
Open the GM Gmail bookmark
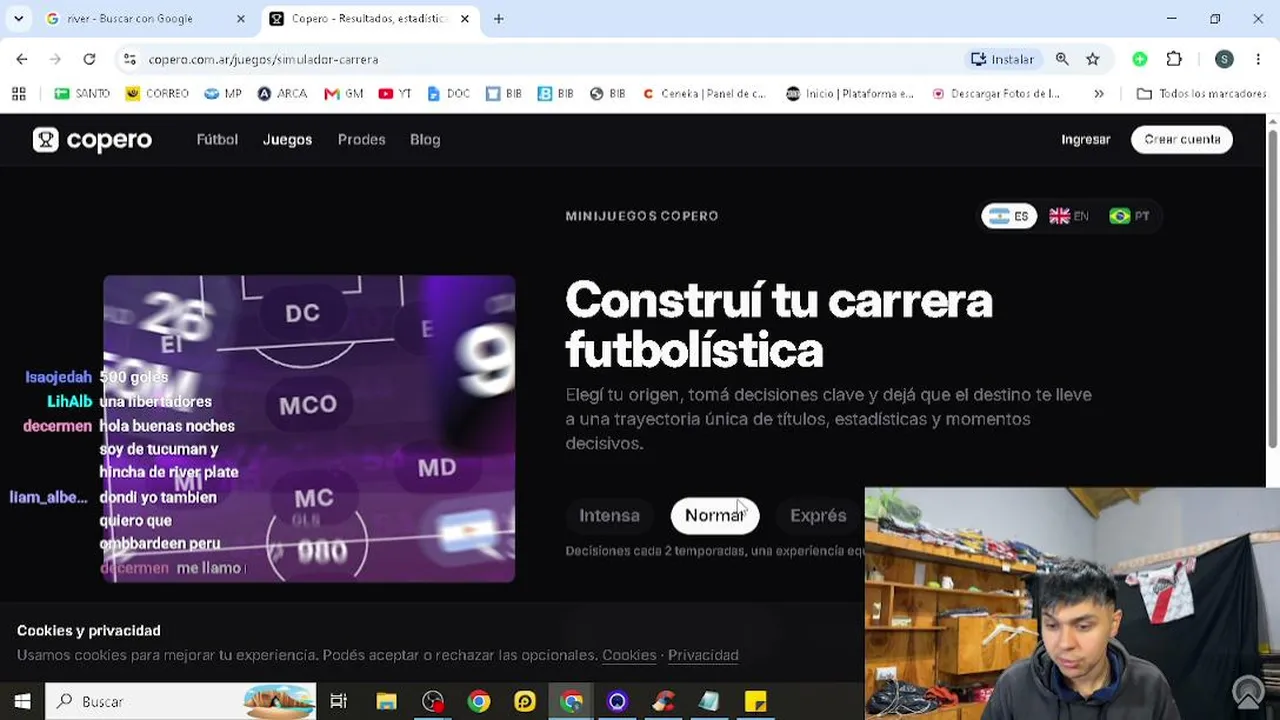(x=344, y=93)
